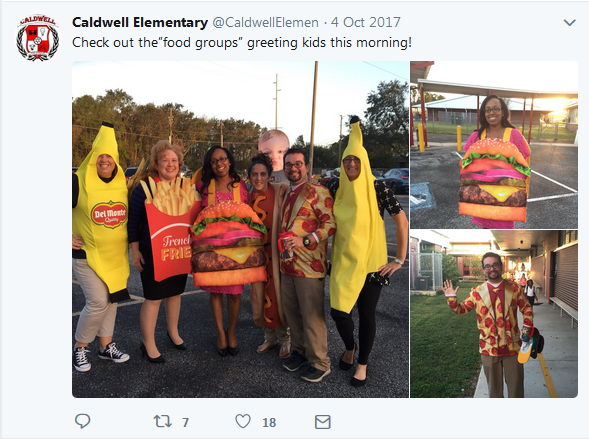Screen dimensions: 589x439
Task: Visit the @CaldwellElemen handle link
Action: pos(266,23)
